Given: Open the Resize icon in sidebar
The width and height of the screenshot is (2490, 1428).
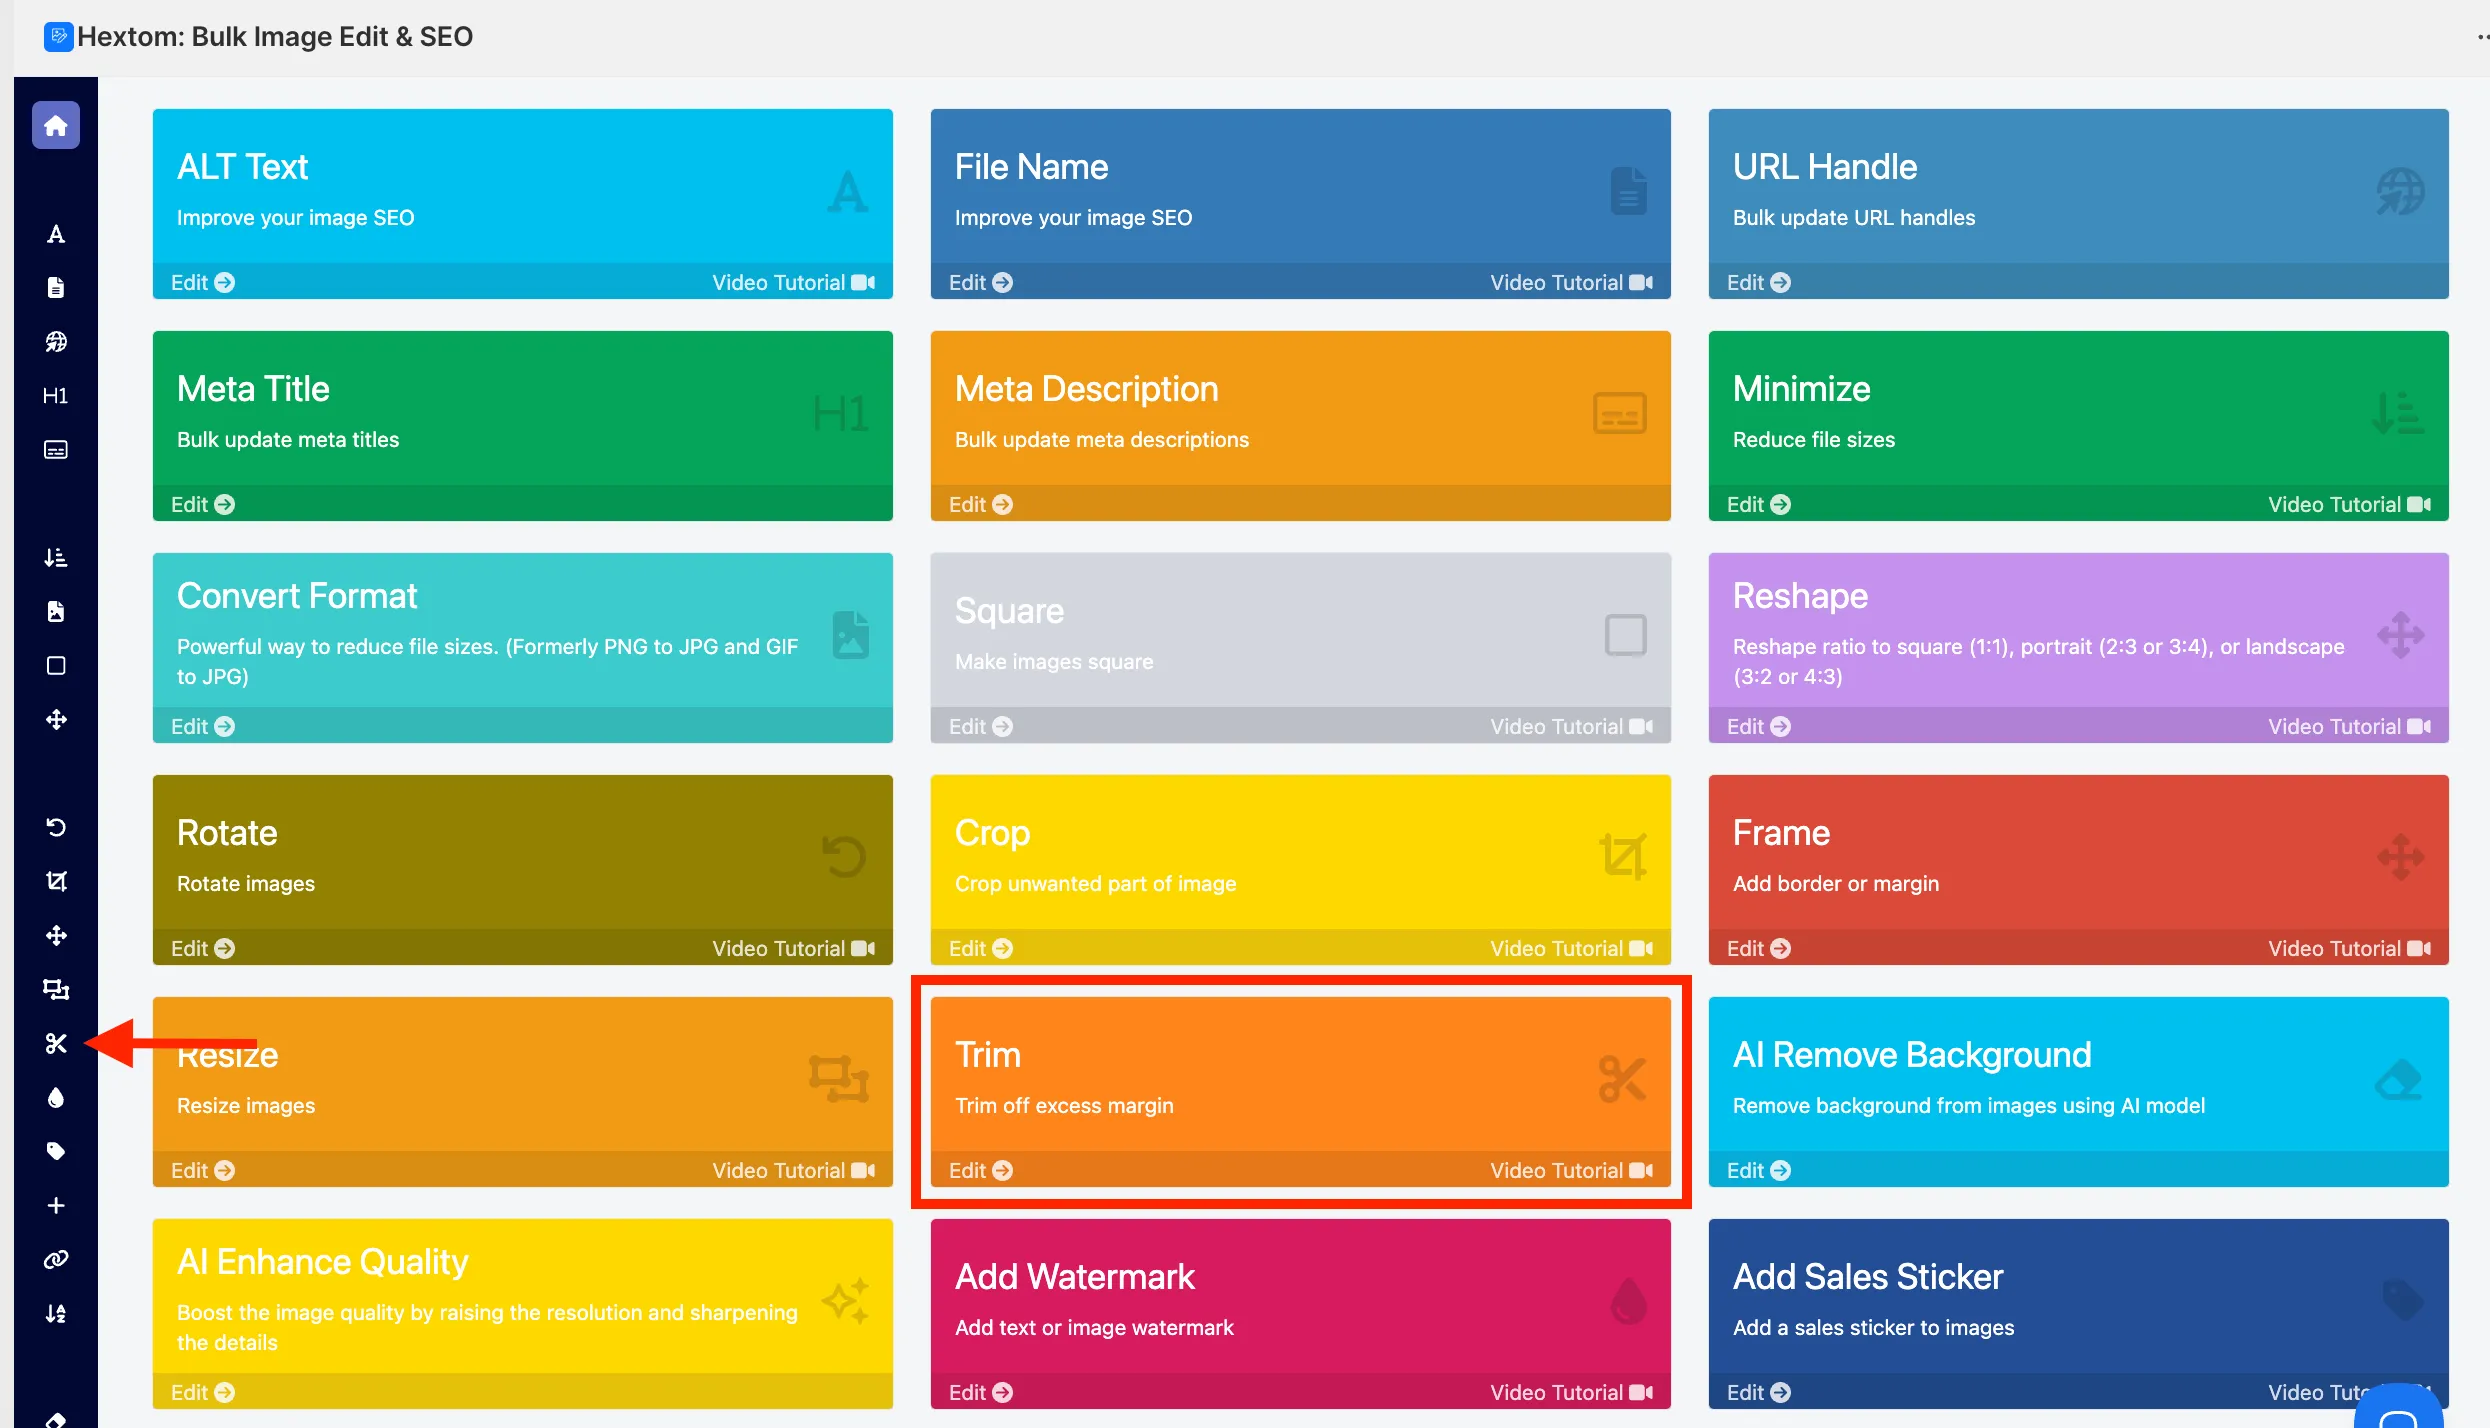Looking at the screenshot, I should (56, 989).
